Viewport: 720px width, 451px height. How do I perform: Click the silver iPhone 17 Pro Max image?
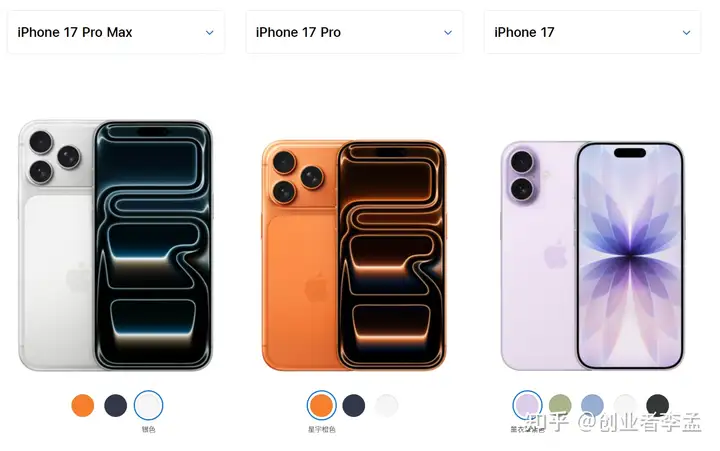pyautogui.click(x=116, y=245)
